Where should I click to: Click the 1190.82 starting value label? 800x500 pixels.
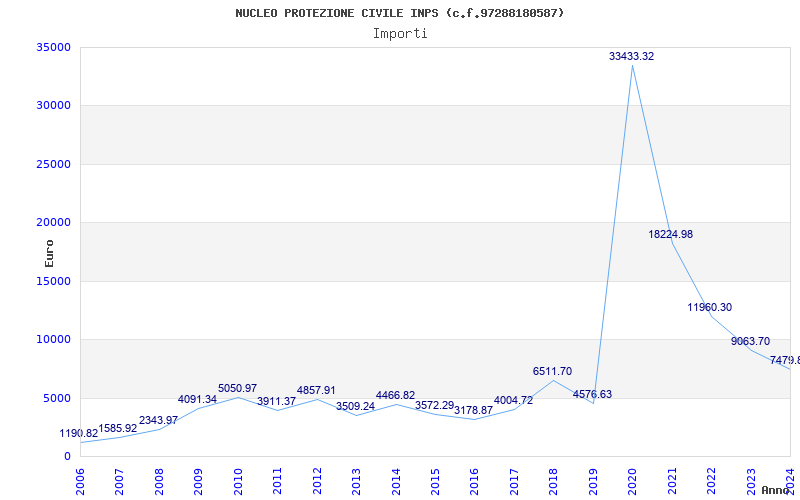(x=79, y=434)
